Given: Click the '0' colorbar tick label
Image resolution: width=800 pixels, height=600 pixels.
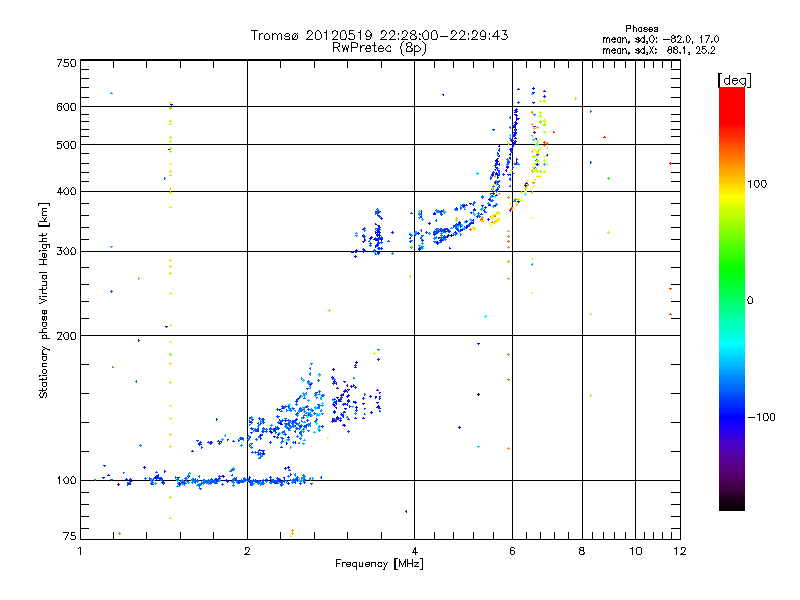Looking at the screenshot, I should (750, 301).
